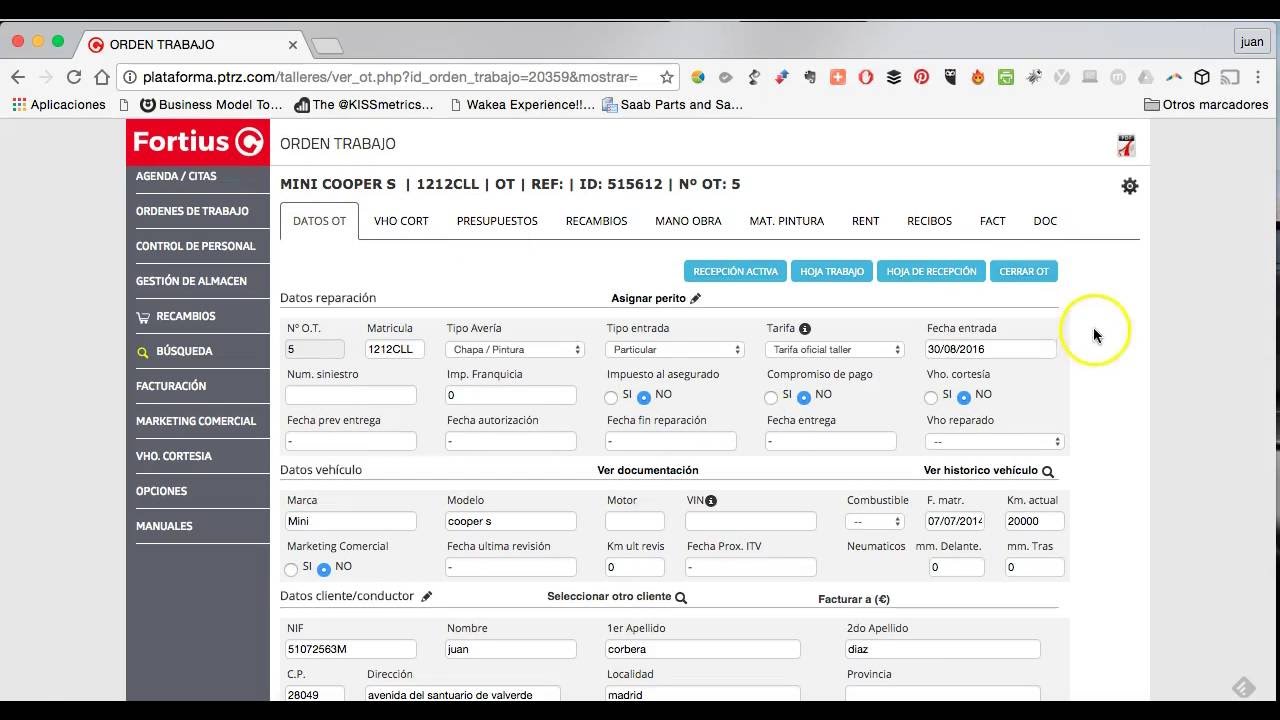This screenshot has height=720, width=1280.
Task: Reload the page with the refresh icon
Action: tap(74, 77)
